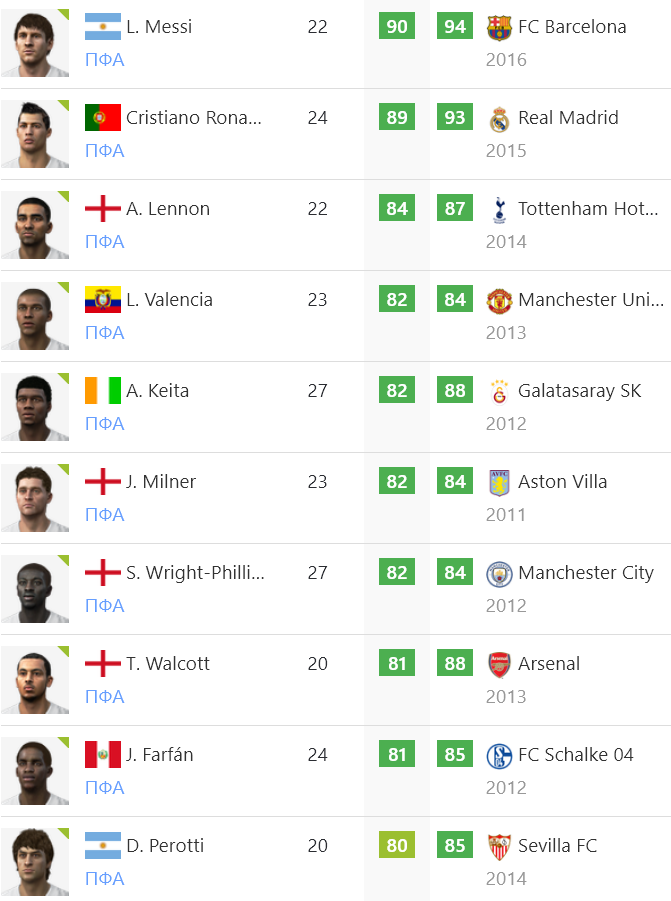Click the Aston Villa crest icon
The width and height of the screenshot is (671, 901).
click(x=499, y=482)
